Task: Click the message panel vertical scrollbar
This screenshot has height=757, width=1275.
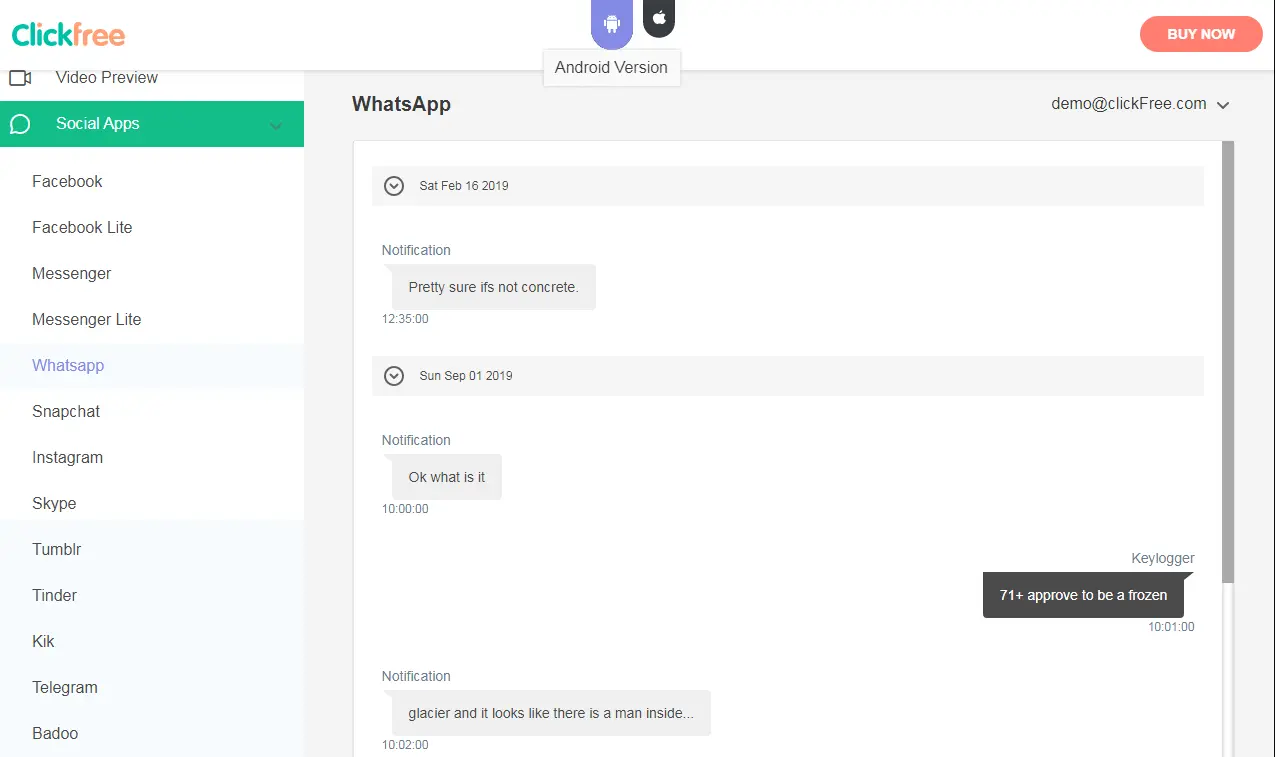Action: [1229, 362]
